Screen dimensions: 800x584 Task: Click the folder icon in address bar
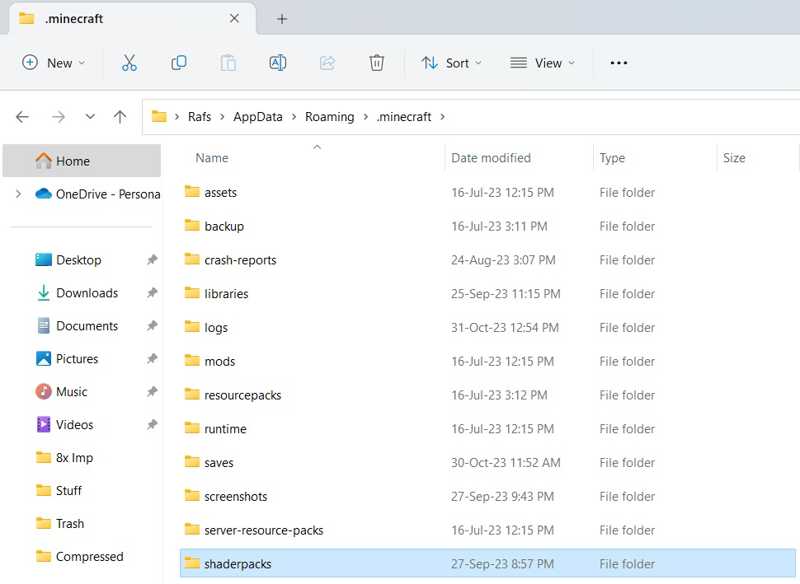tap(159, 116)
